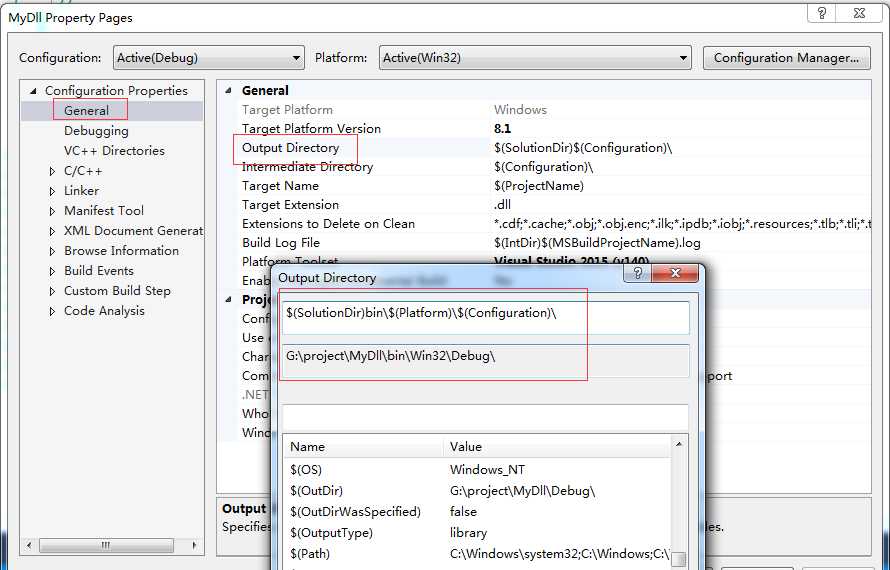Image resolution: width=890 pixels, height=570 pixels.
Task: Select the Debugging tree item
Action: pos(96,131)
